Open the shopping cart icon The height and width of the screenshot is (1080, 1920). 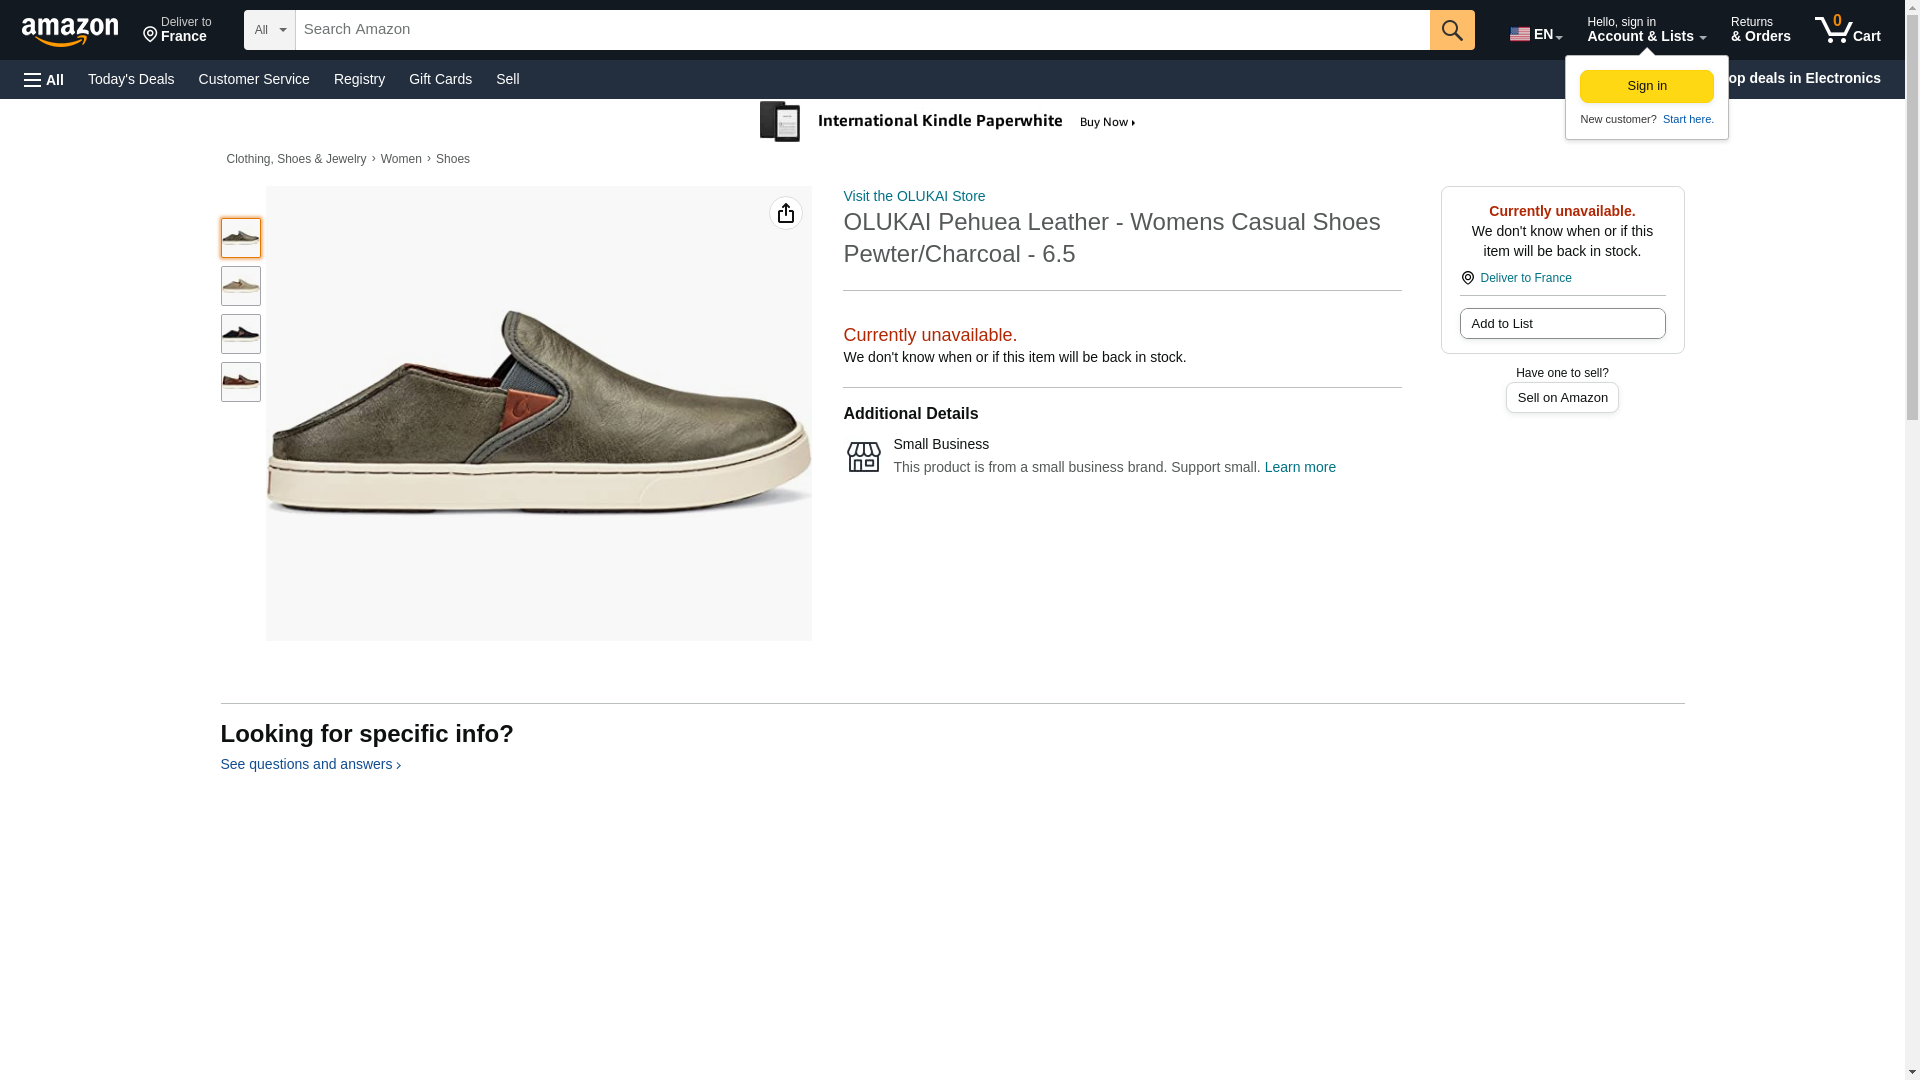(x=1847, y=30)
